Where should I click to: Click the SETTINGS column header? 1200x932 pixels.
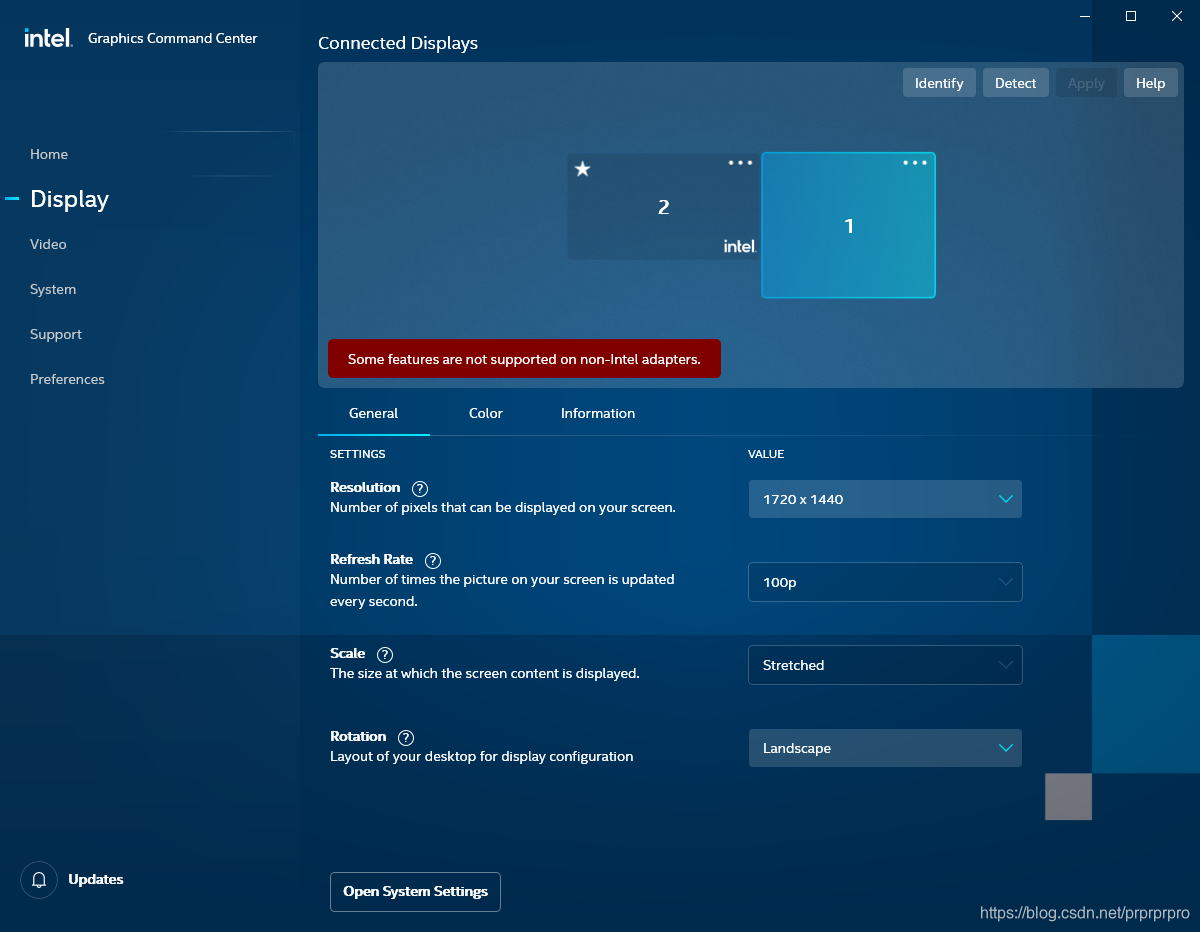pyautogui.click(x=357, y=454)
